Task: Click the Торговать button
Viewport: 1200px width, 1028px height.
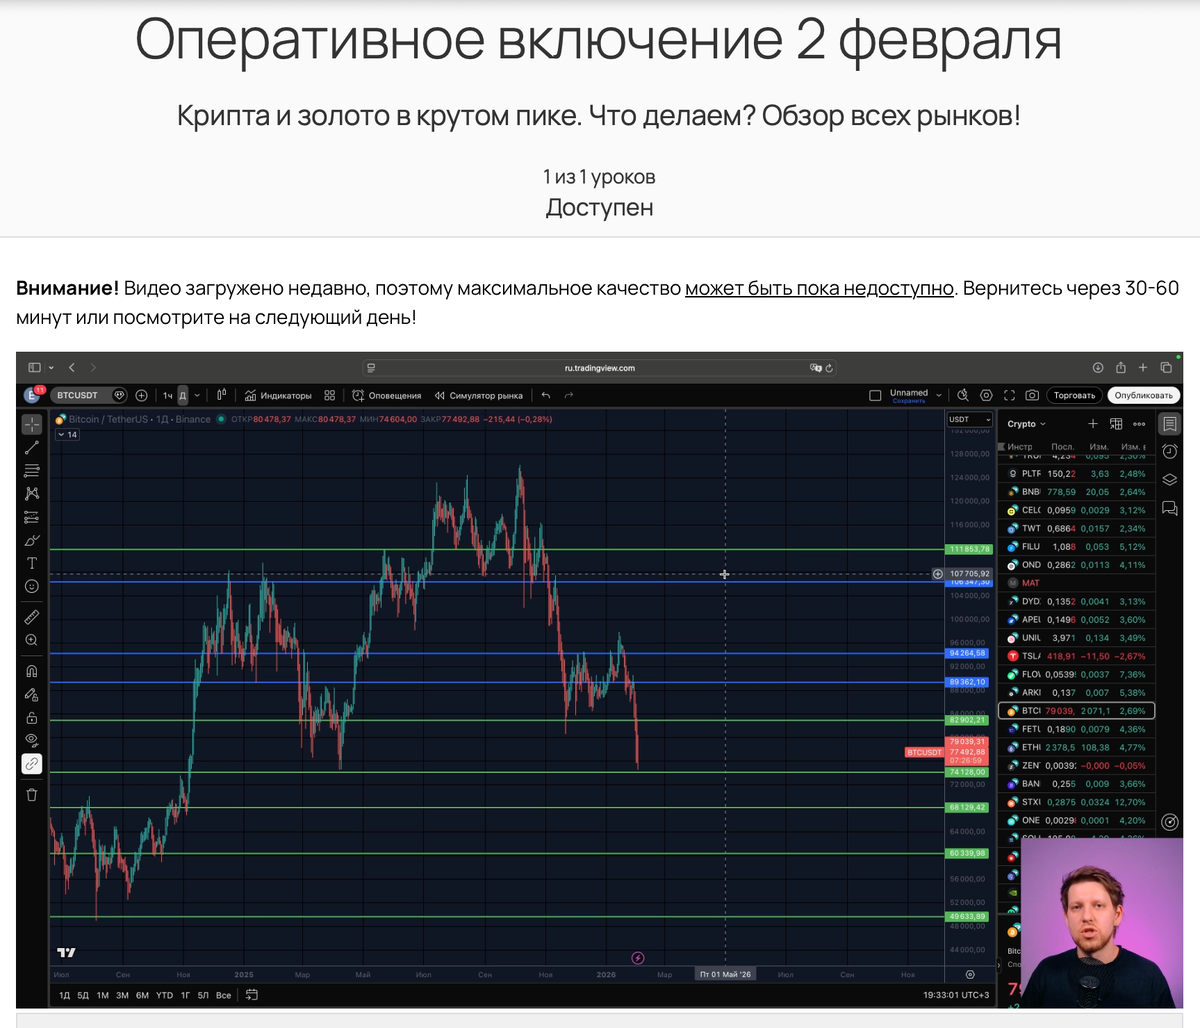Action: (x=1074, y=395)
